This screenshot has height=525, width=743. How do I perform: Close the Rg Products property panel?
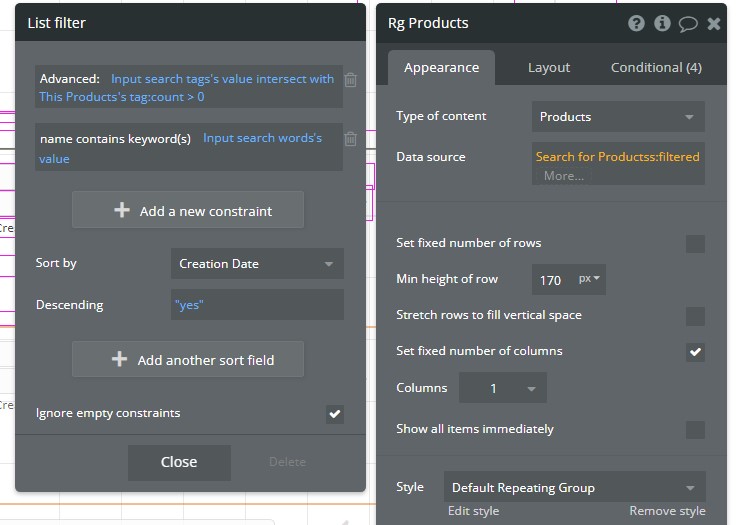[x=713, y=23]
